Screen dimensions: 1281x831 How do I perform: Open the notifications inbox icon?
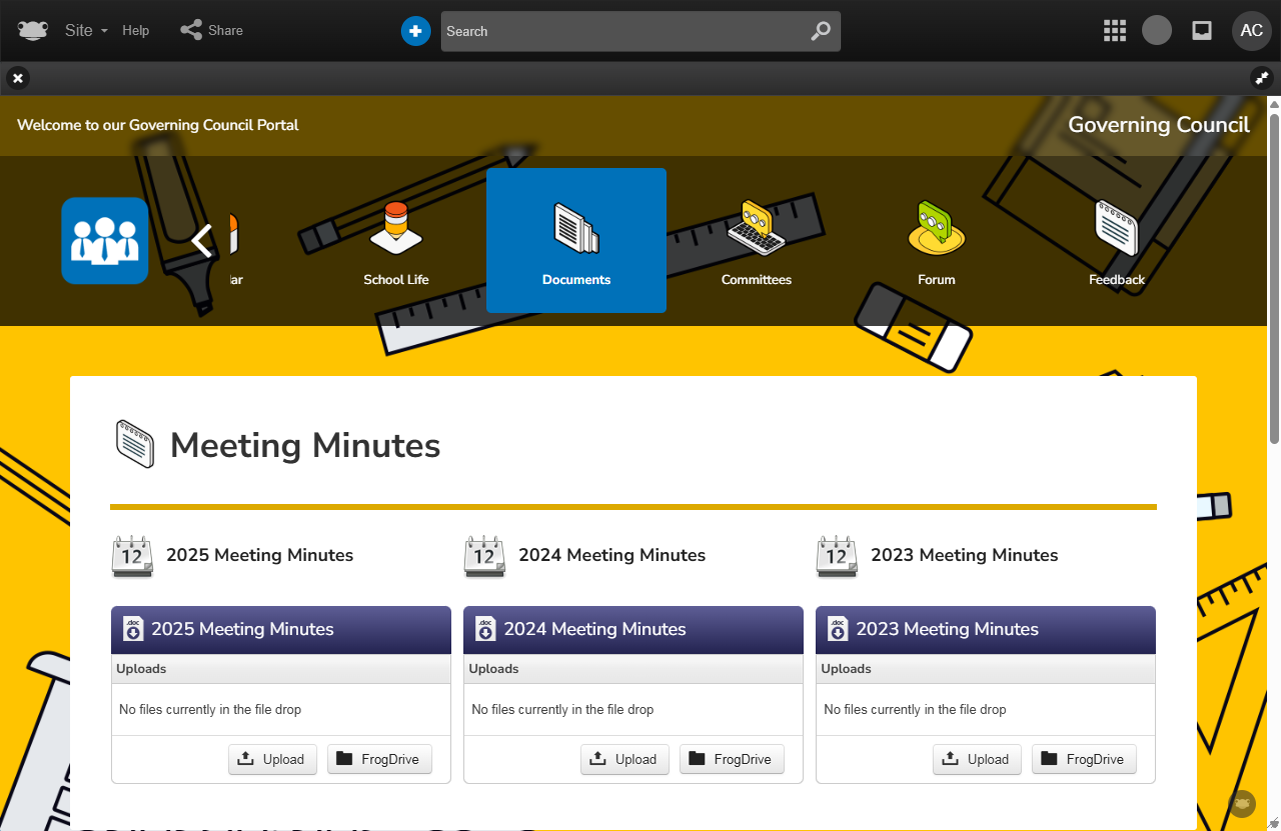(1202, 30)
